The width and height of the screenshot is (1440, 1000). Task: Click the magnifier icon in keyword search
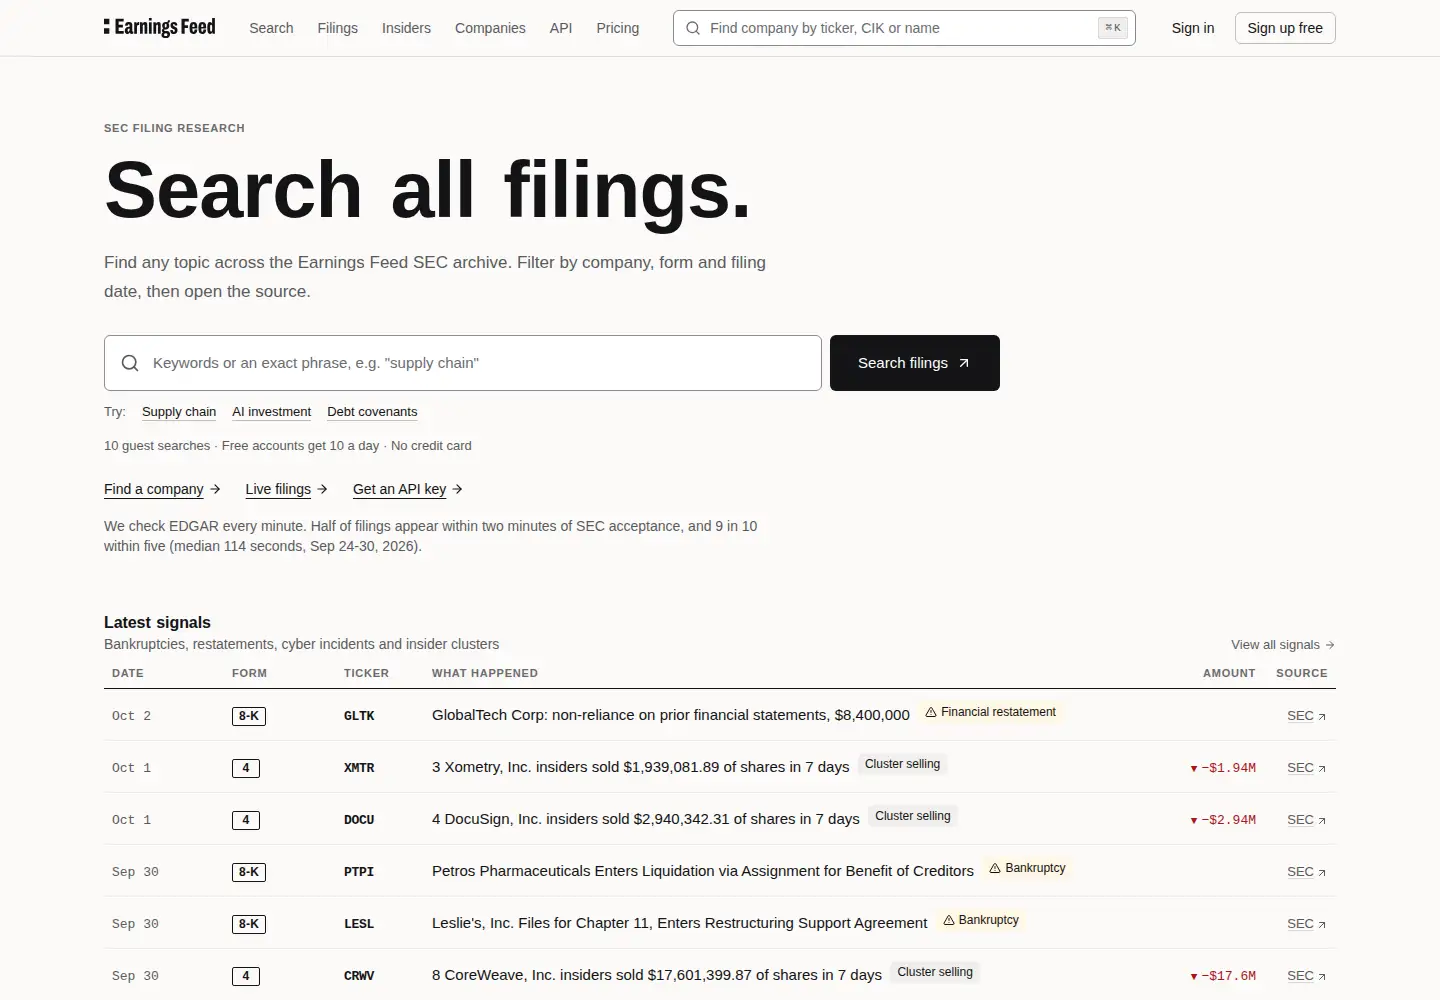pos(130,363)
